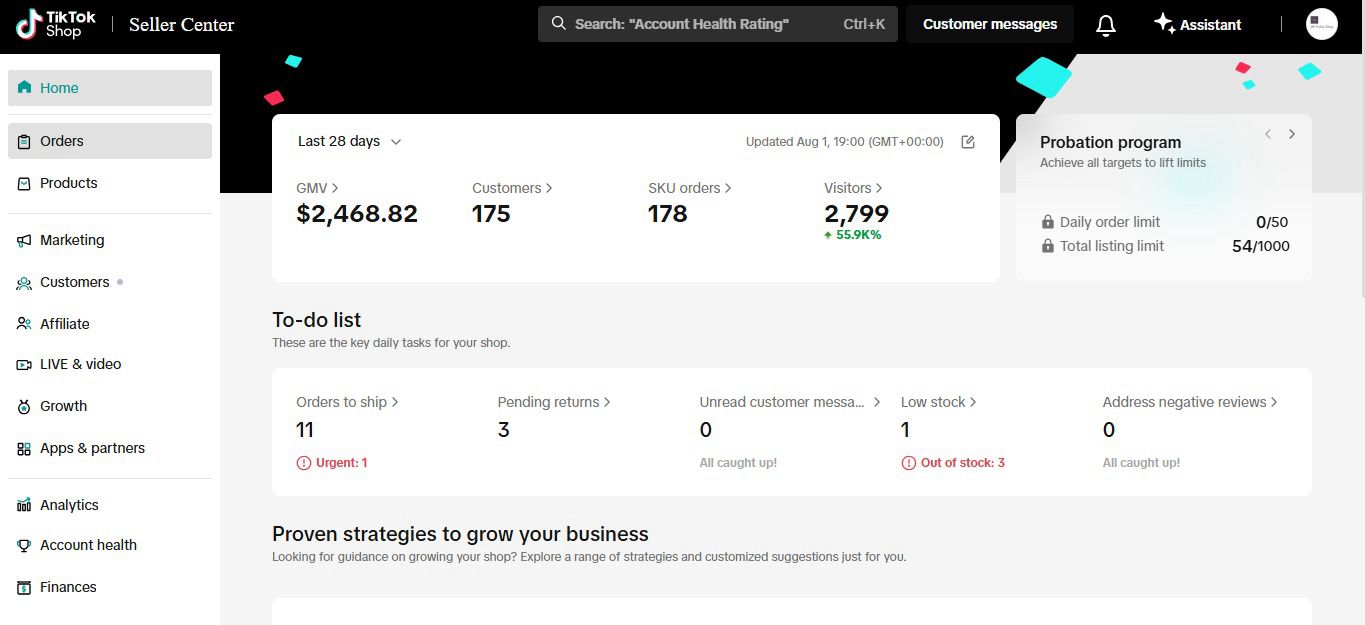Open the notification bell
This screenshot has width=1365, height=625.
click(1105, 24)
